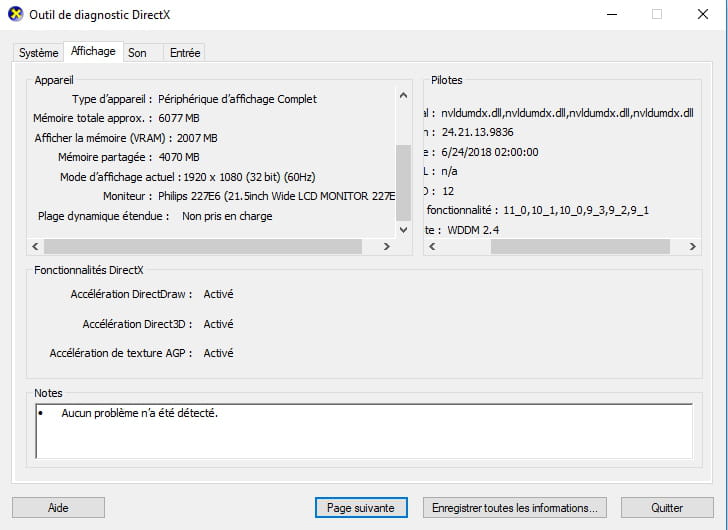Click the 'Accélération de texture AGP :' label

click(121, 353)
